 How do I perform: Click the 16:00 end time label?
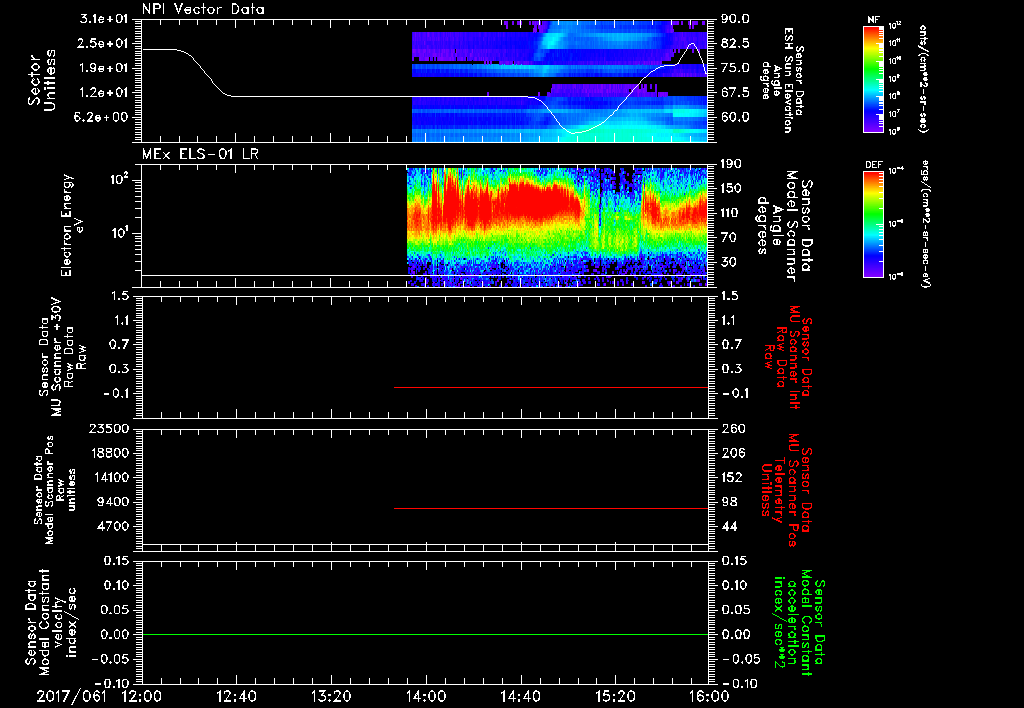click(x=709, y=696)
